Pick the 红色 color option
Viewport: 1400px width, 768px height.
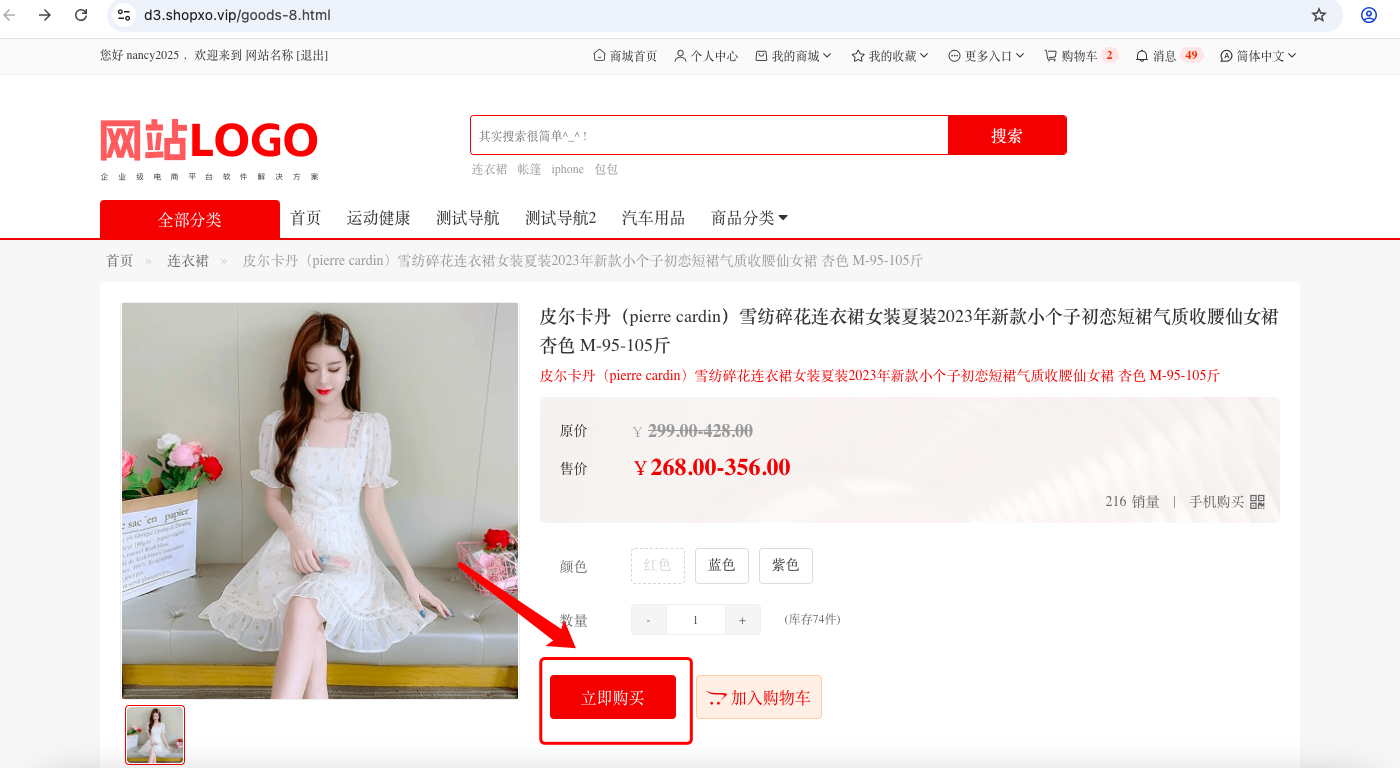pos(658,565)
